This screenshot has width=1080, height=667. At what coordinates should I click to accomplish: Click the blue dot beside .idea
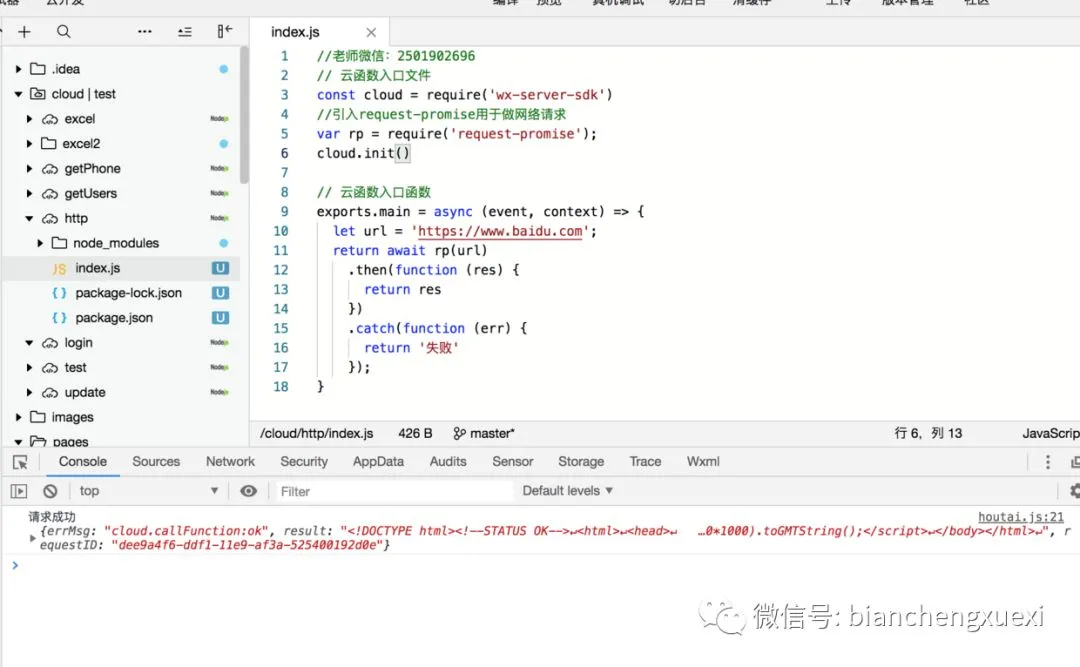coord(224,69)
